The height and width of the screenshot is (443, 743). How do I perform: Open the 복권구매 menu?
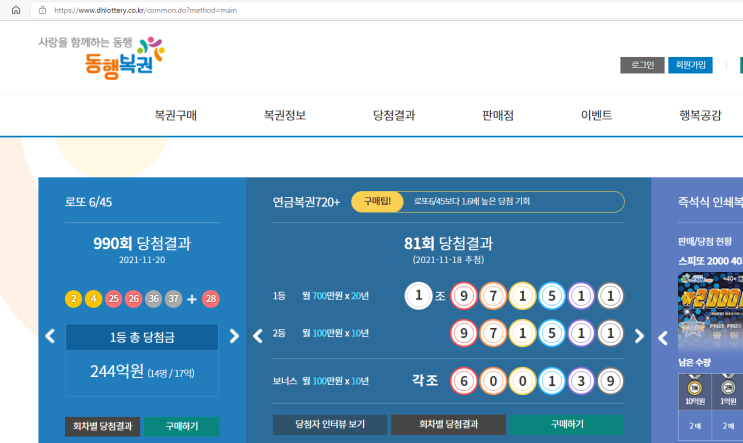[x=176, y=115]
